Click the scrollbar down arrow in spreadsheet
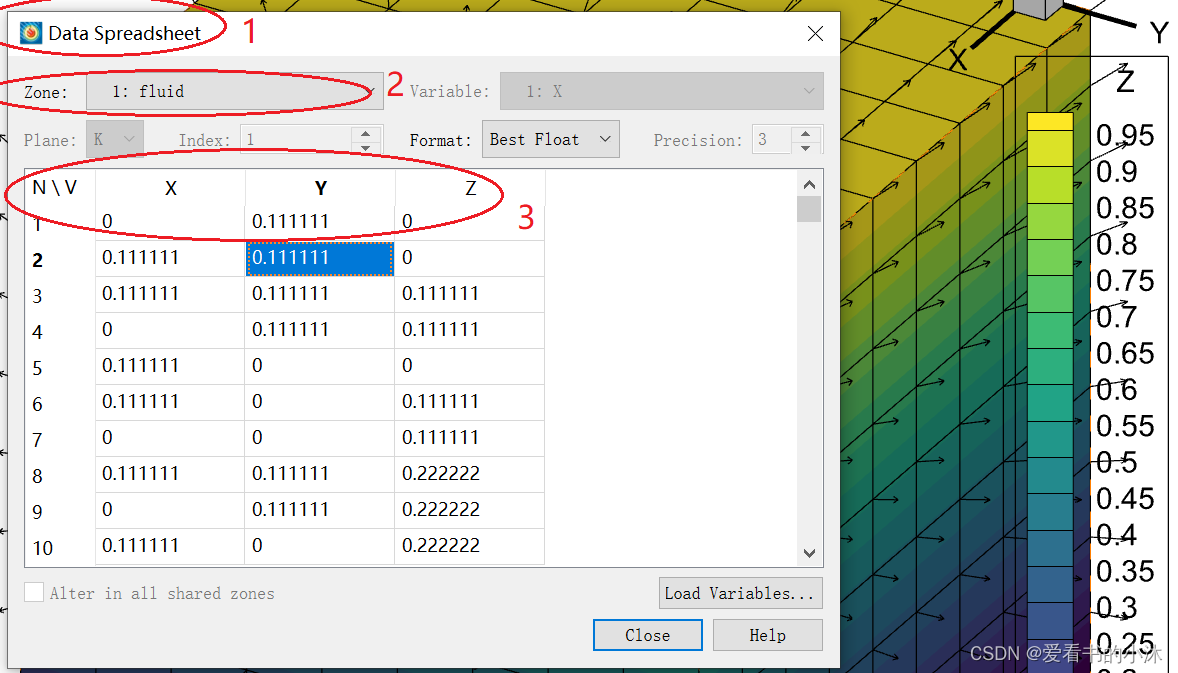The image size is (1178, 673). (x=809, y=553)
